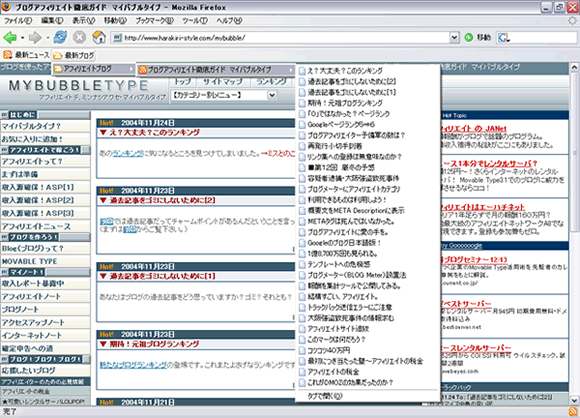Open the 最新ブログ bookmark folder
The height and width of the screenshot is (418, 580).
(x=74, y=55)
